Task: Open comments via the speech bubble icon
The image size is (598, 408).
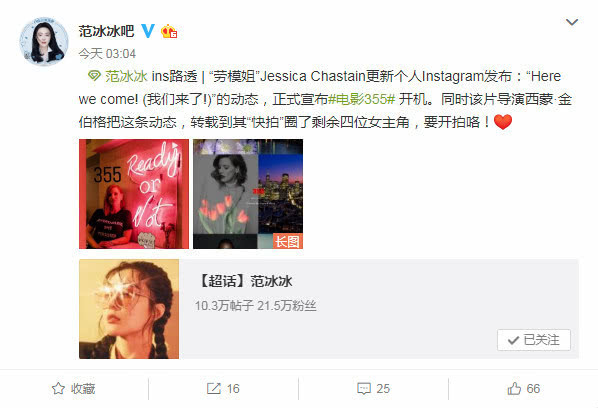Action: tap(363, 389)
